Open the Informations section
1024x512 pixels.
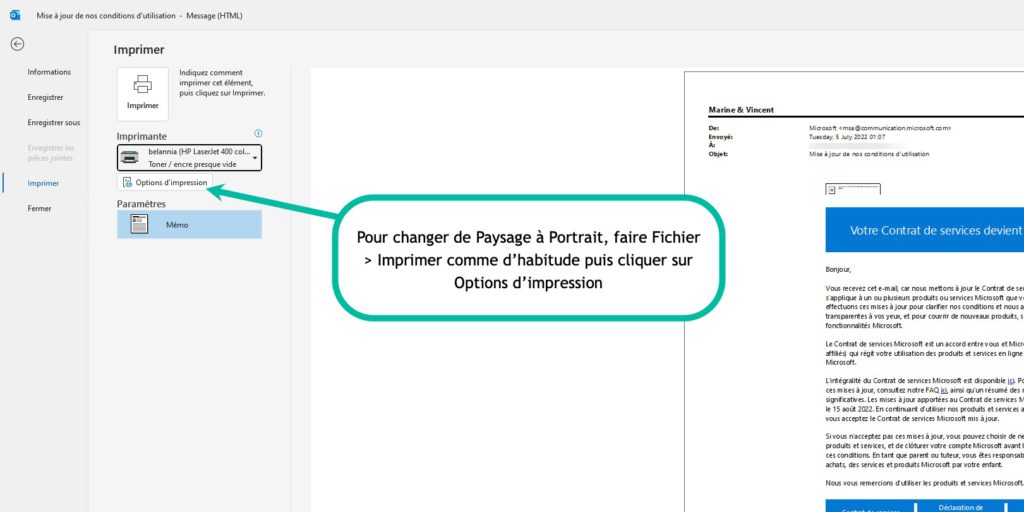click(49, 72)
